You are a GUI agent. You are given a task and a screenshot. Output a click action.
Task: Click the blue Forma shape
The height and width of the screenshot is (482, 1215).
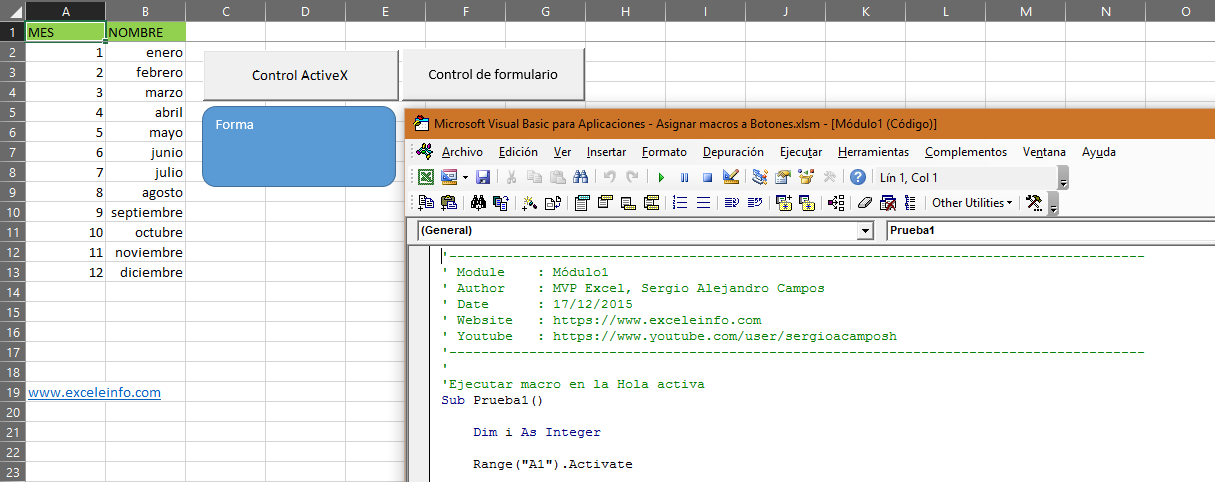tap(299, 147)
